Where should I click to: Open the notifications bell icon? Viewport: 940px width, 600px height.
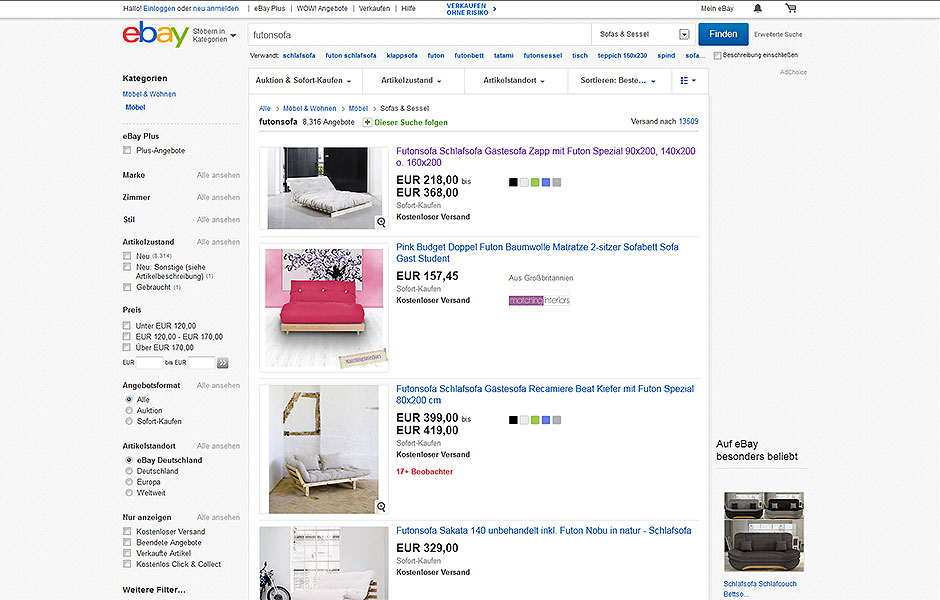758,8
